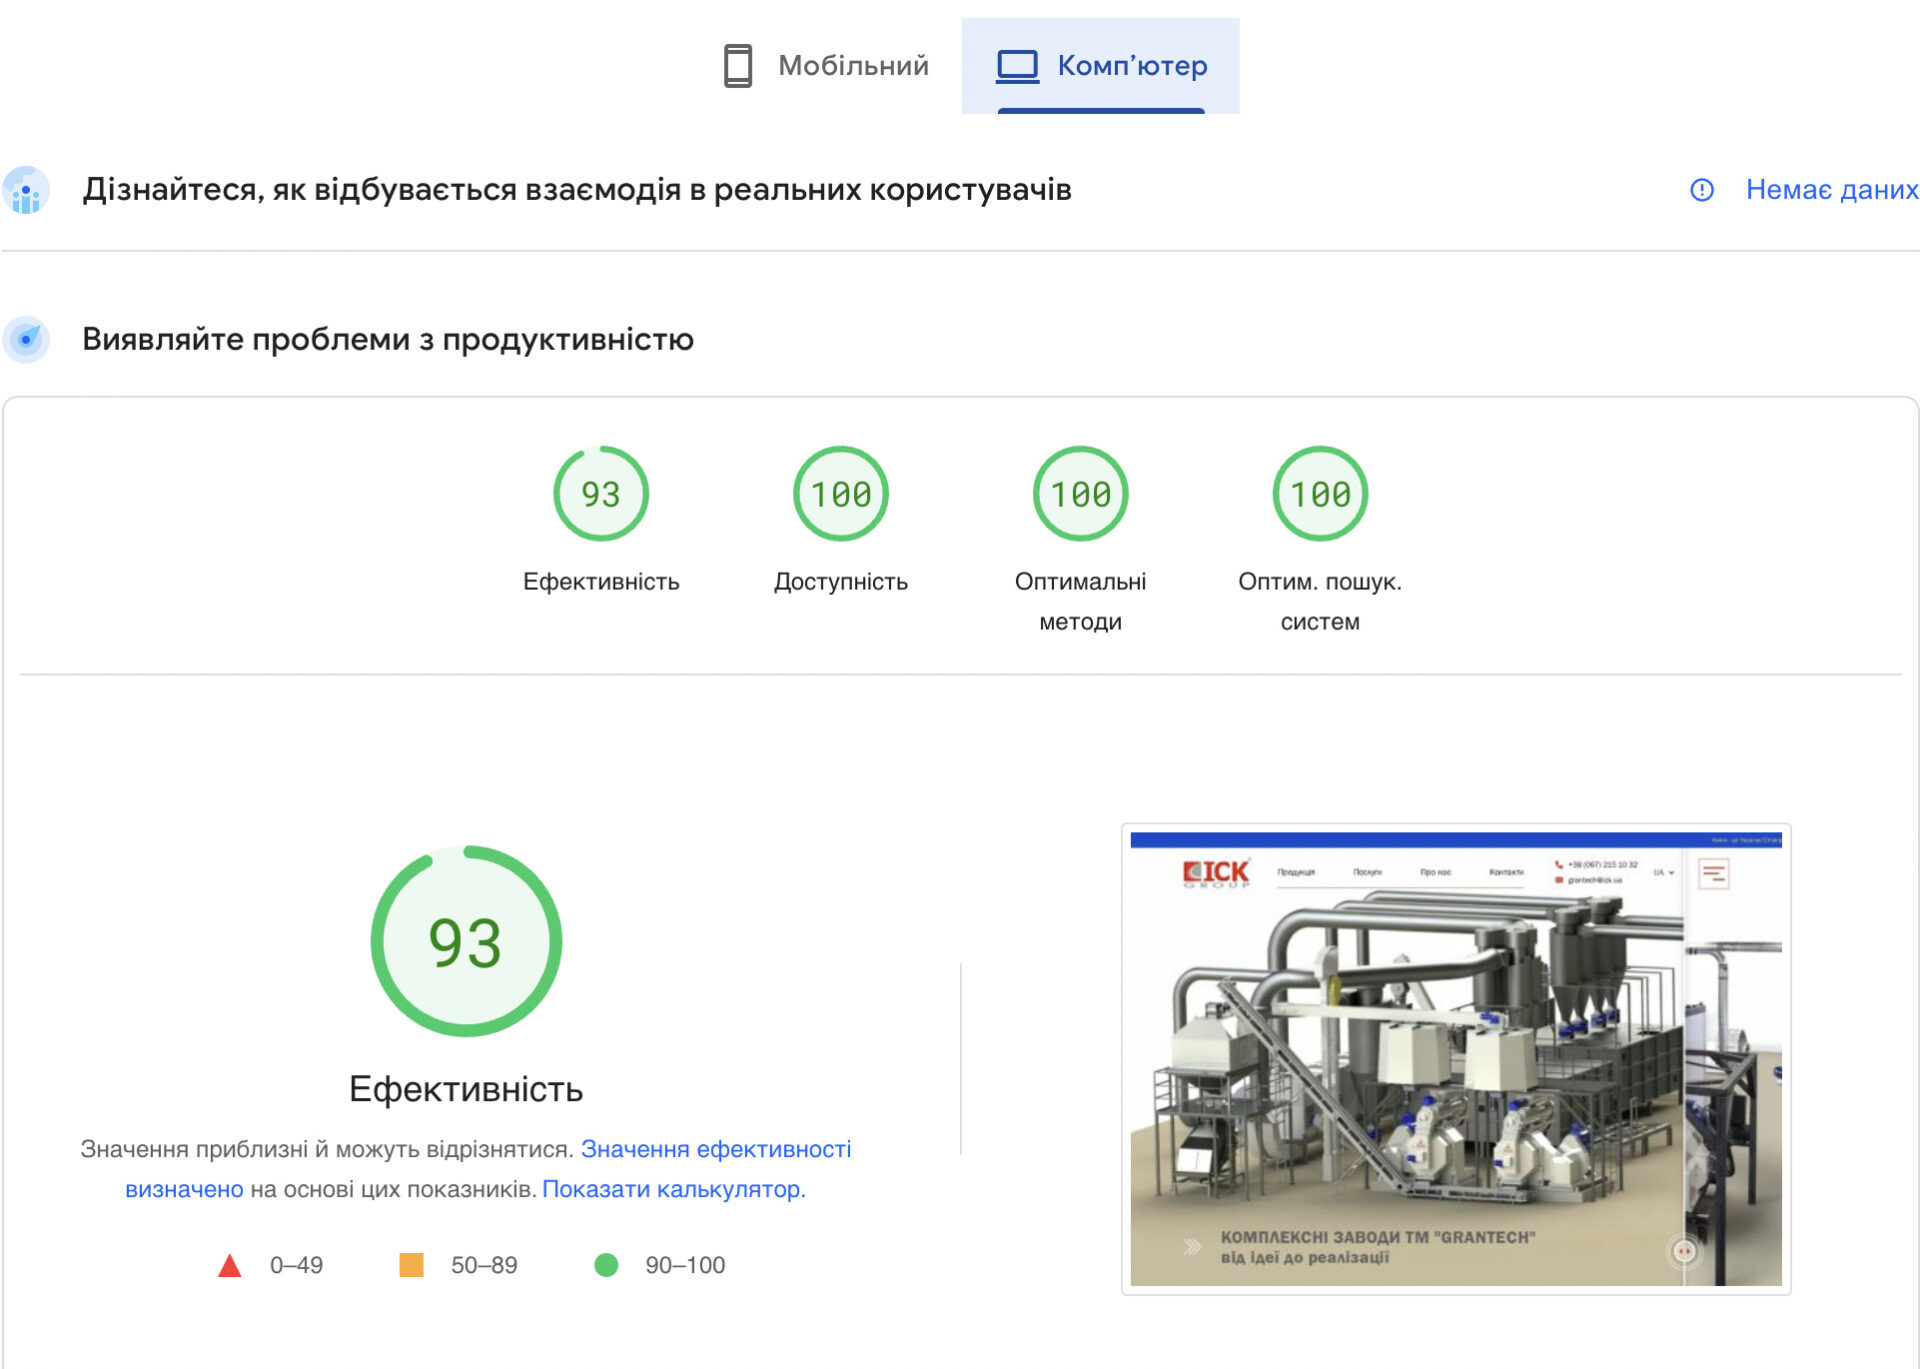
Task: Click the 90–100 legend text
Action: (685, 1265)
